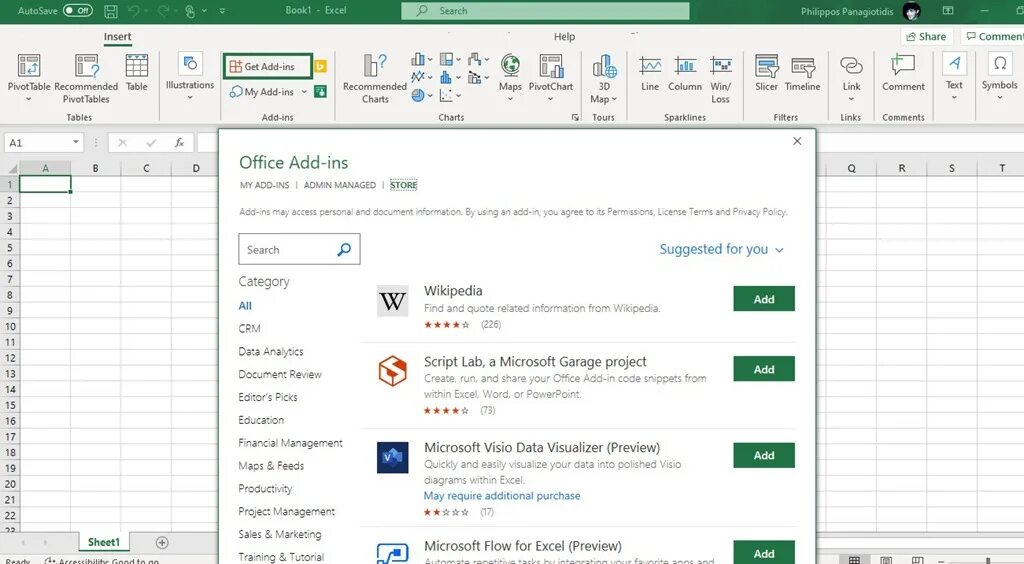Add the Script Lab add-in
Viewport: 1024px width, 564px height.
[764, 369]
